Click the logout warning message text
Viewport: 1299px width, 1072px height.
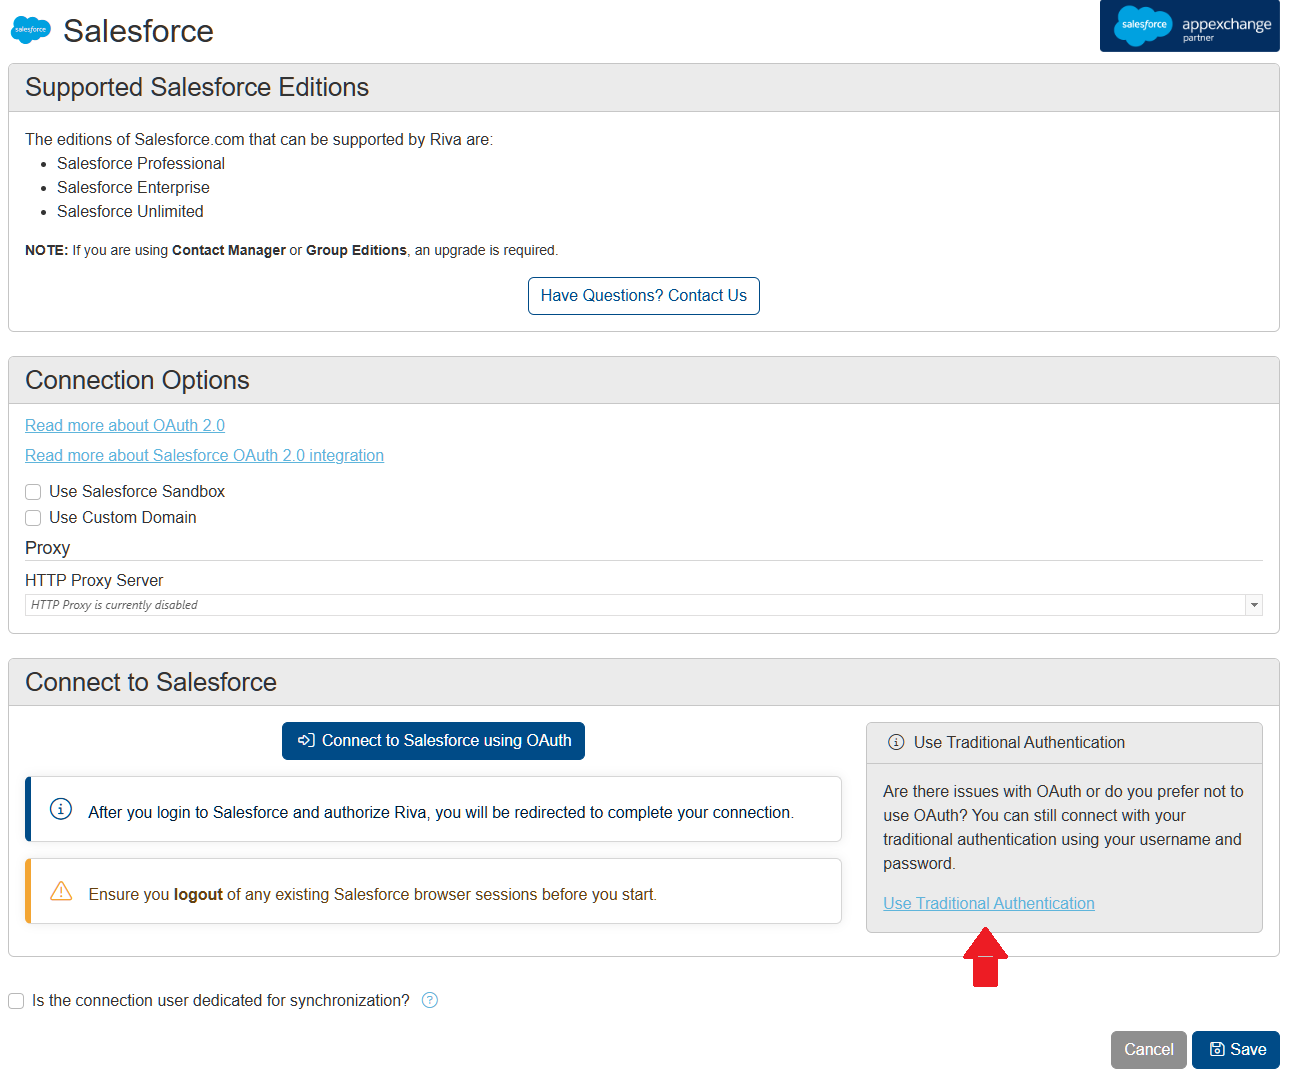[372, 894]
